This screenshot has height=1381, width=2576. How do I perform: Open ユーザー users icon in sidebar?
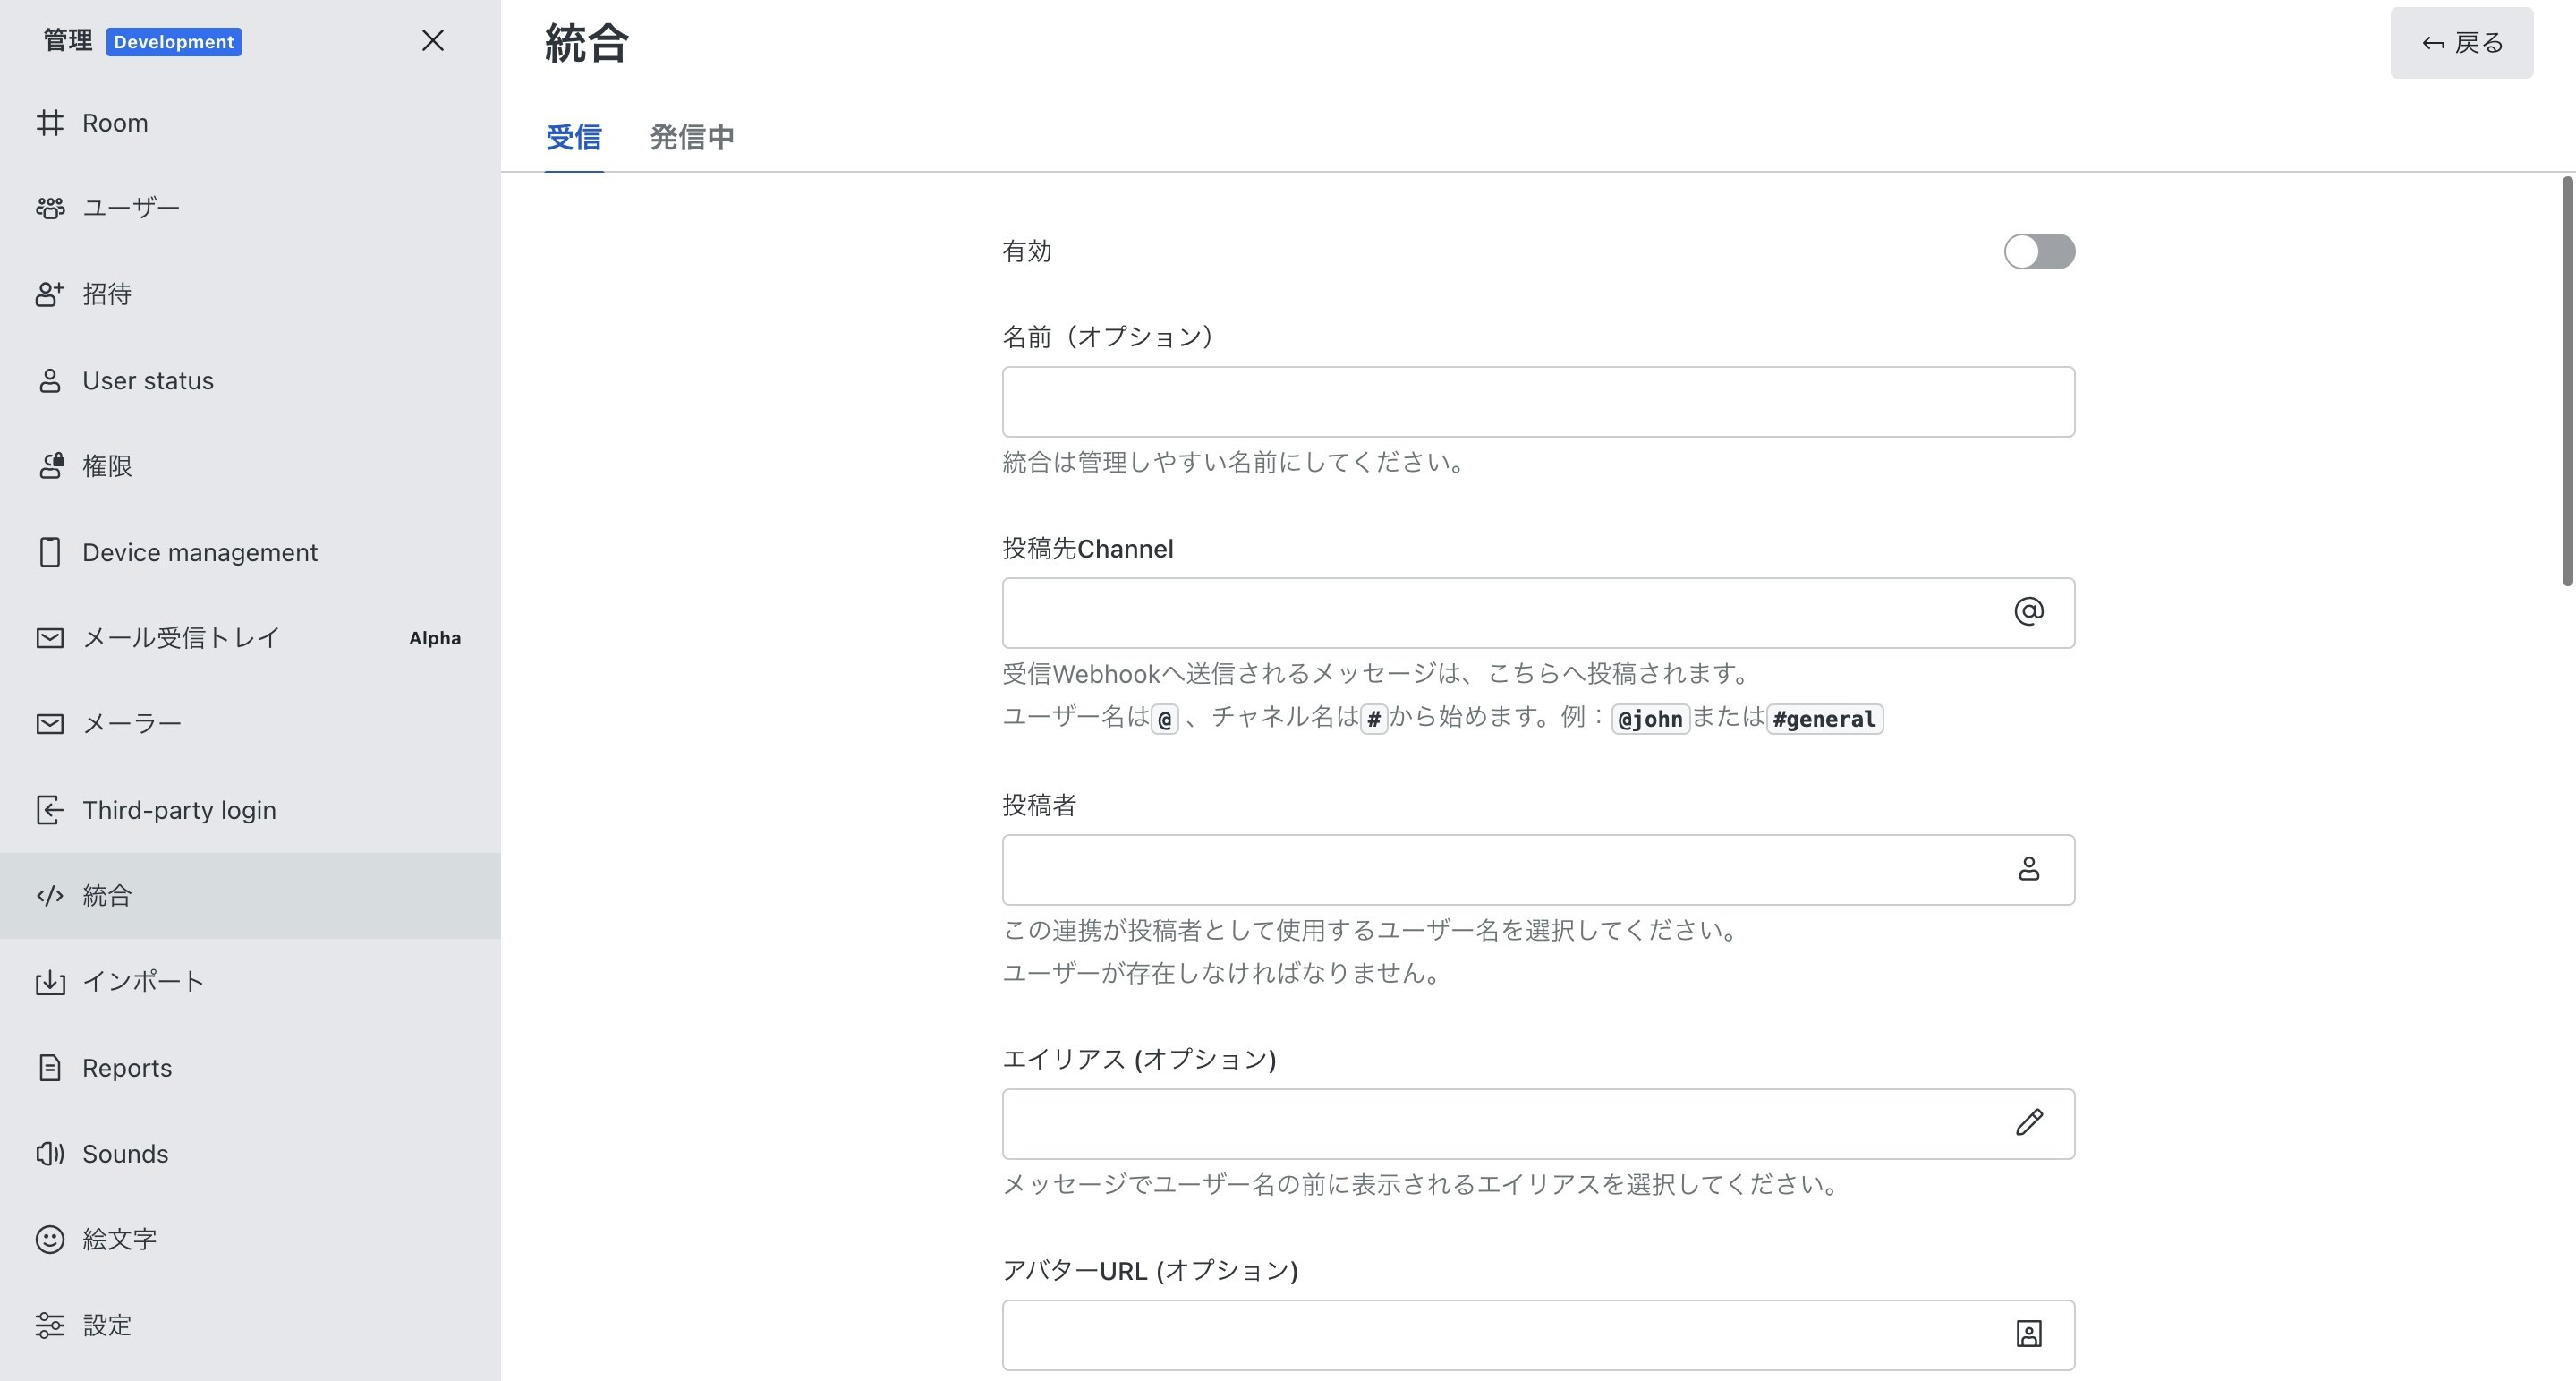pyautogui.click(x=50, y=208)
